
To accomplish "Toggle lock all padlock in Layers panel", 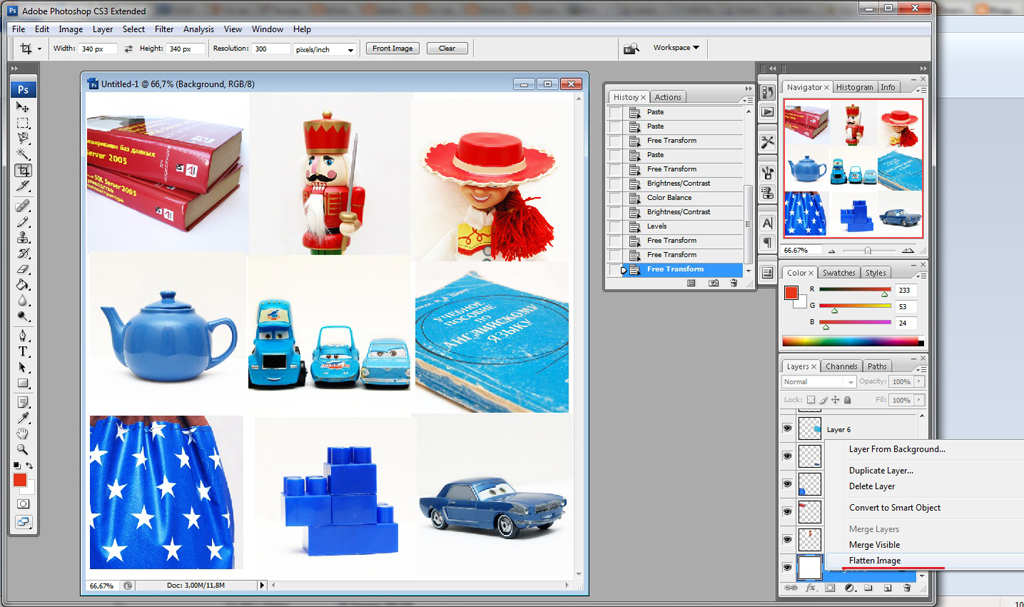I will (x=848, y=400).
